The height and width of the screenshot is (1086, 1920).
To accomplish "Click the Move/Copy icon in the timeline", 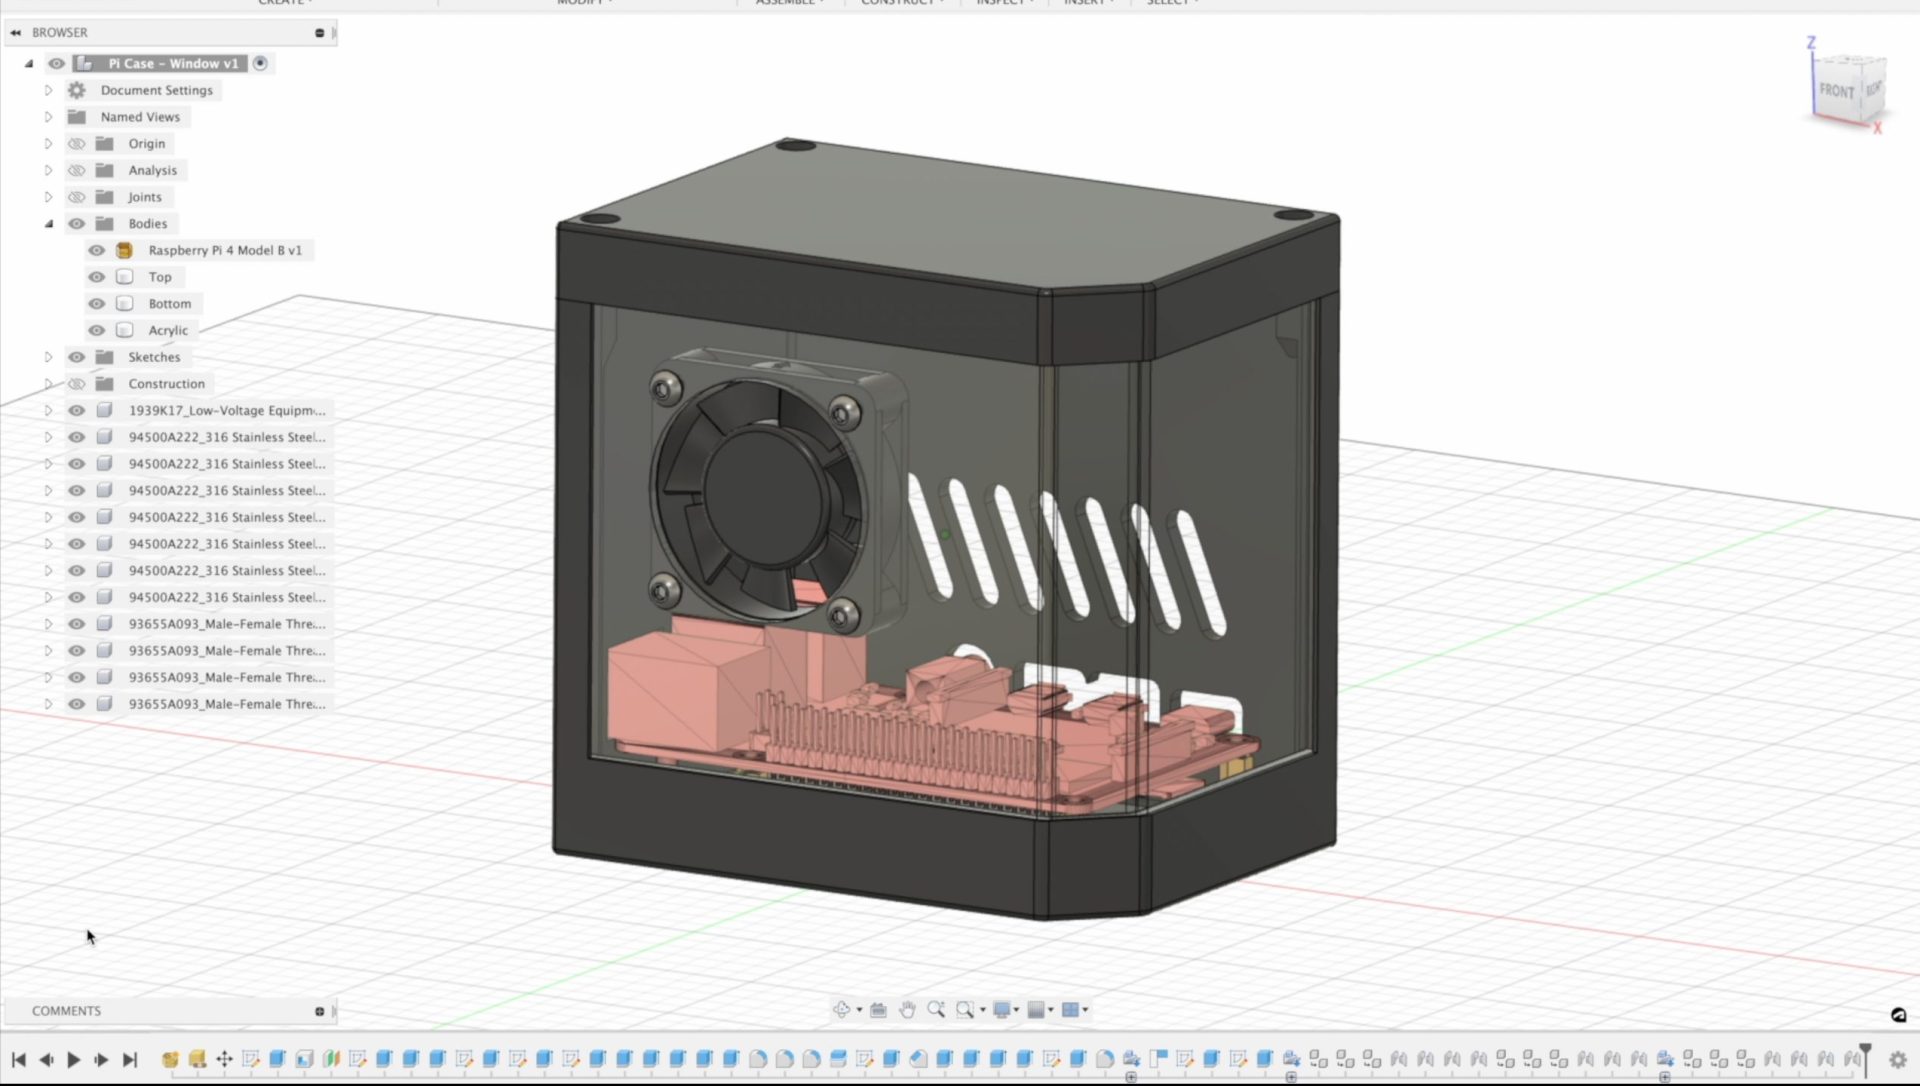I will 224,1059.
